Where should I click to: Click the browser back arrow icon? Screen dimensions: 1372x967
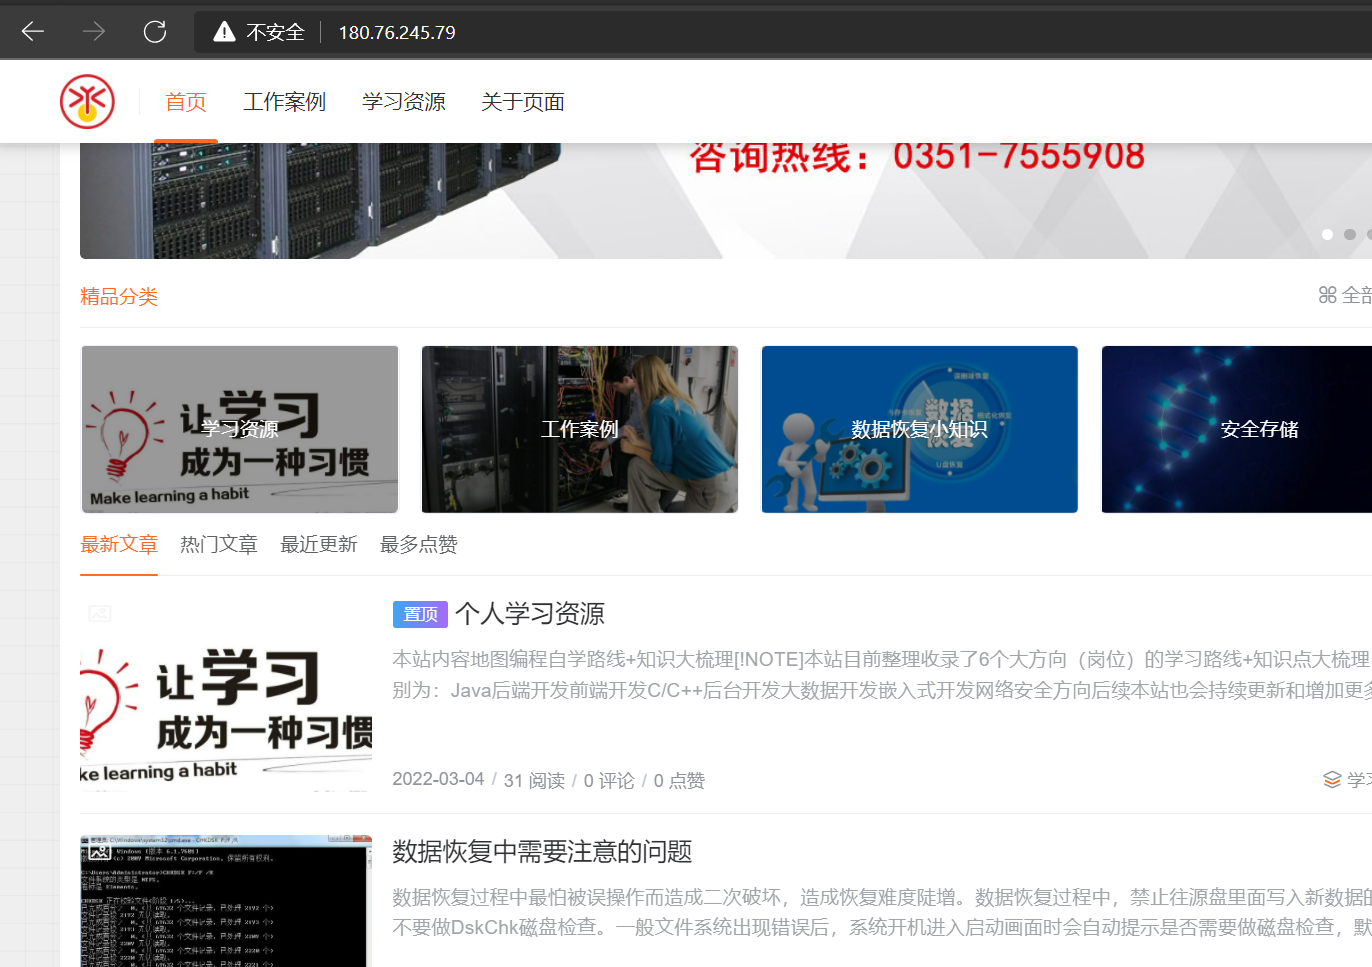click(x=32, y=31)
